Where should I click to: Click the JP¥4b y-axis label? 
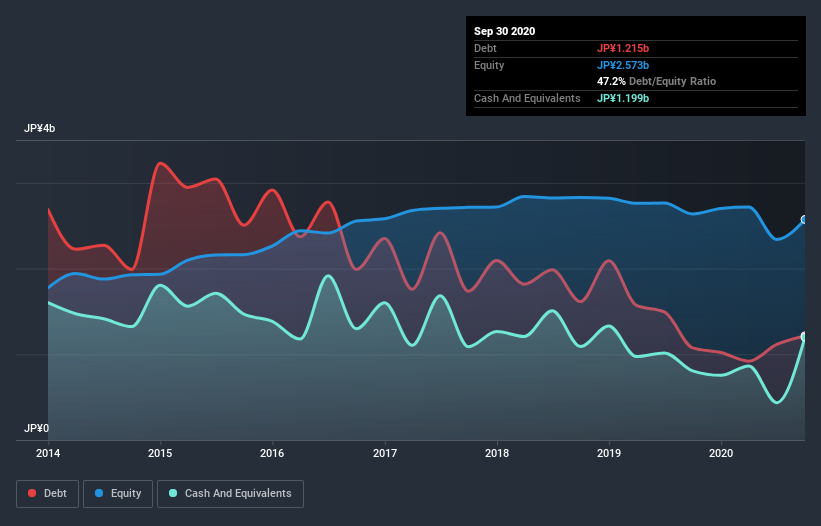[39, 128]
